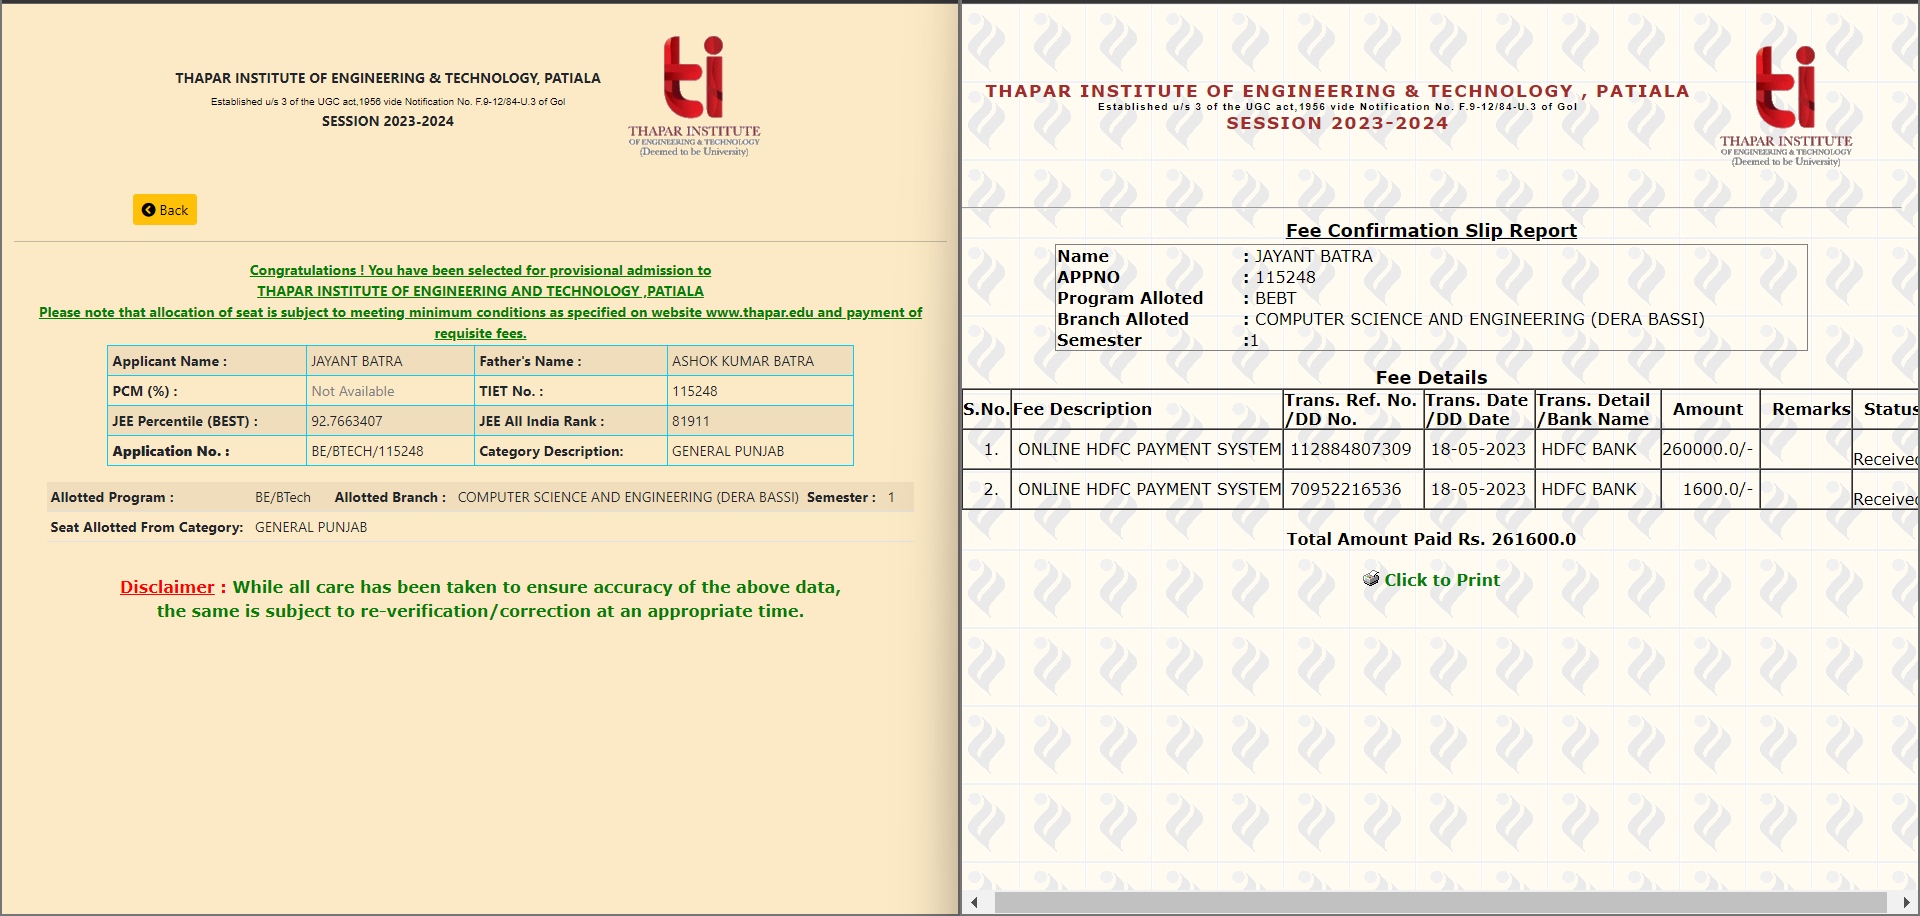Image resolution: width=1920 pixels, height=916 pixels.
Task: Click the Amount column header
Action: (1708, 409)
